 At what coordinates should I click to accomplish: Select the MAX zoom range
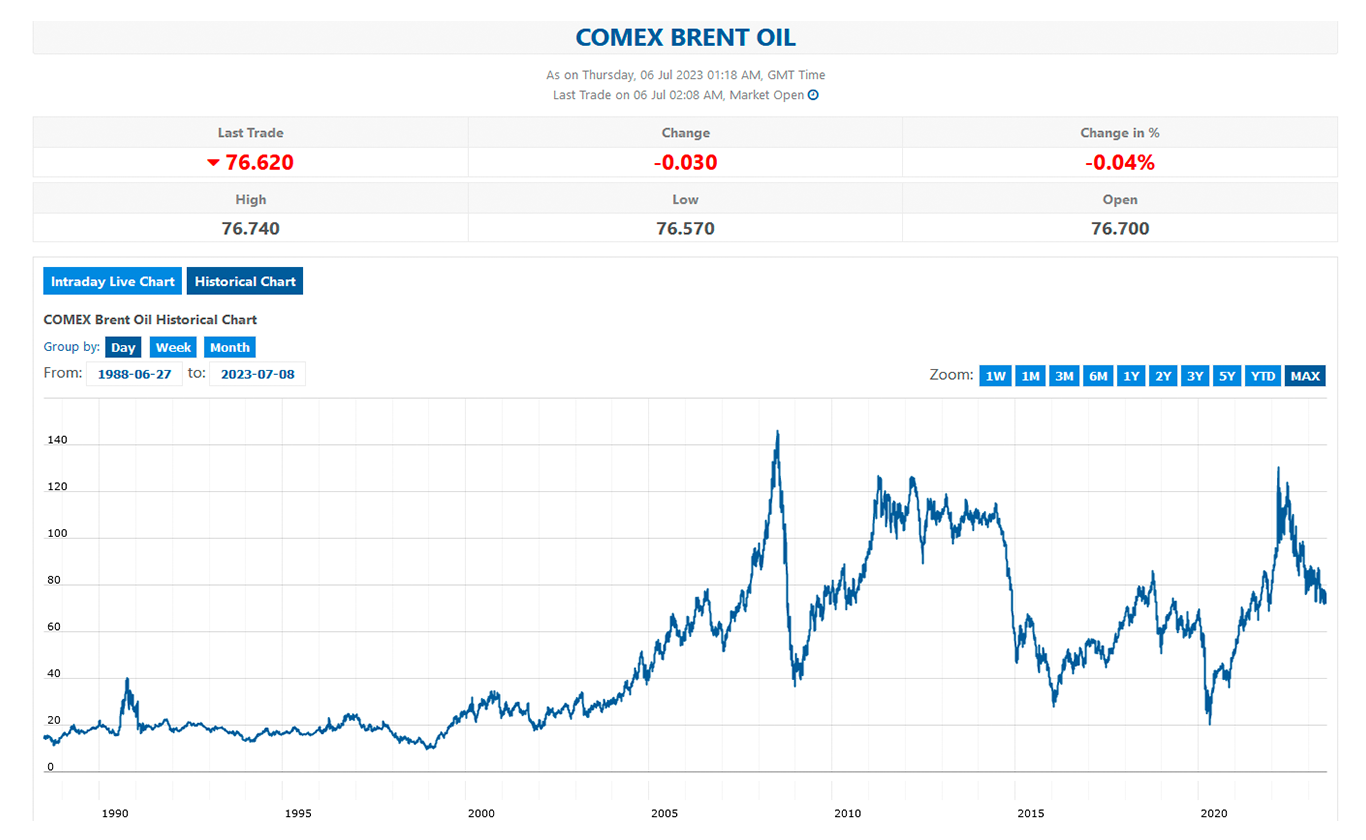coord(1305,376)
